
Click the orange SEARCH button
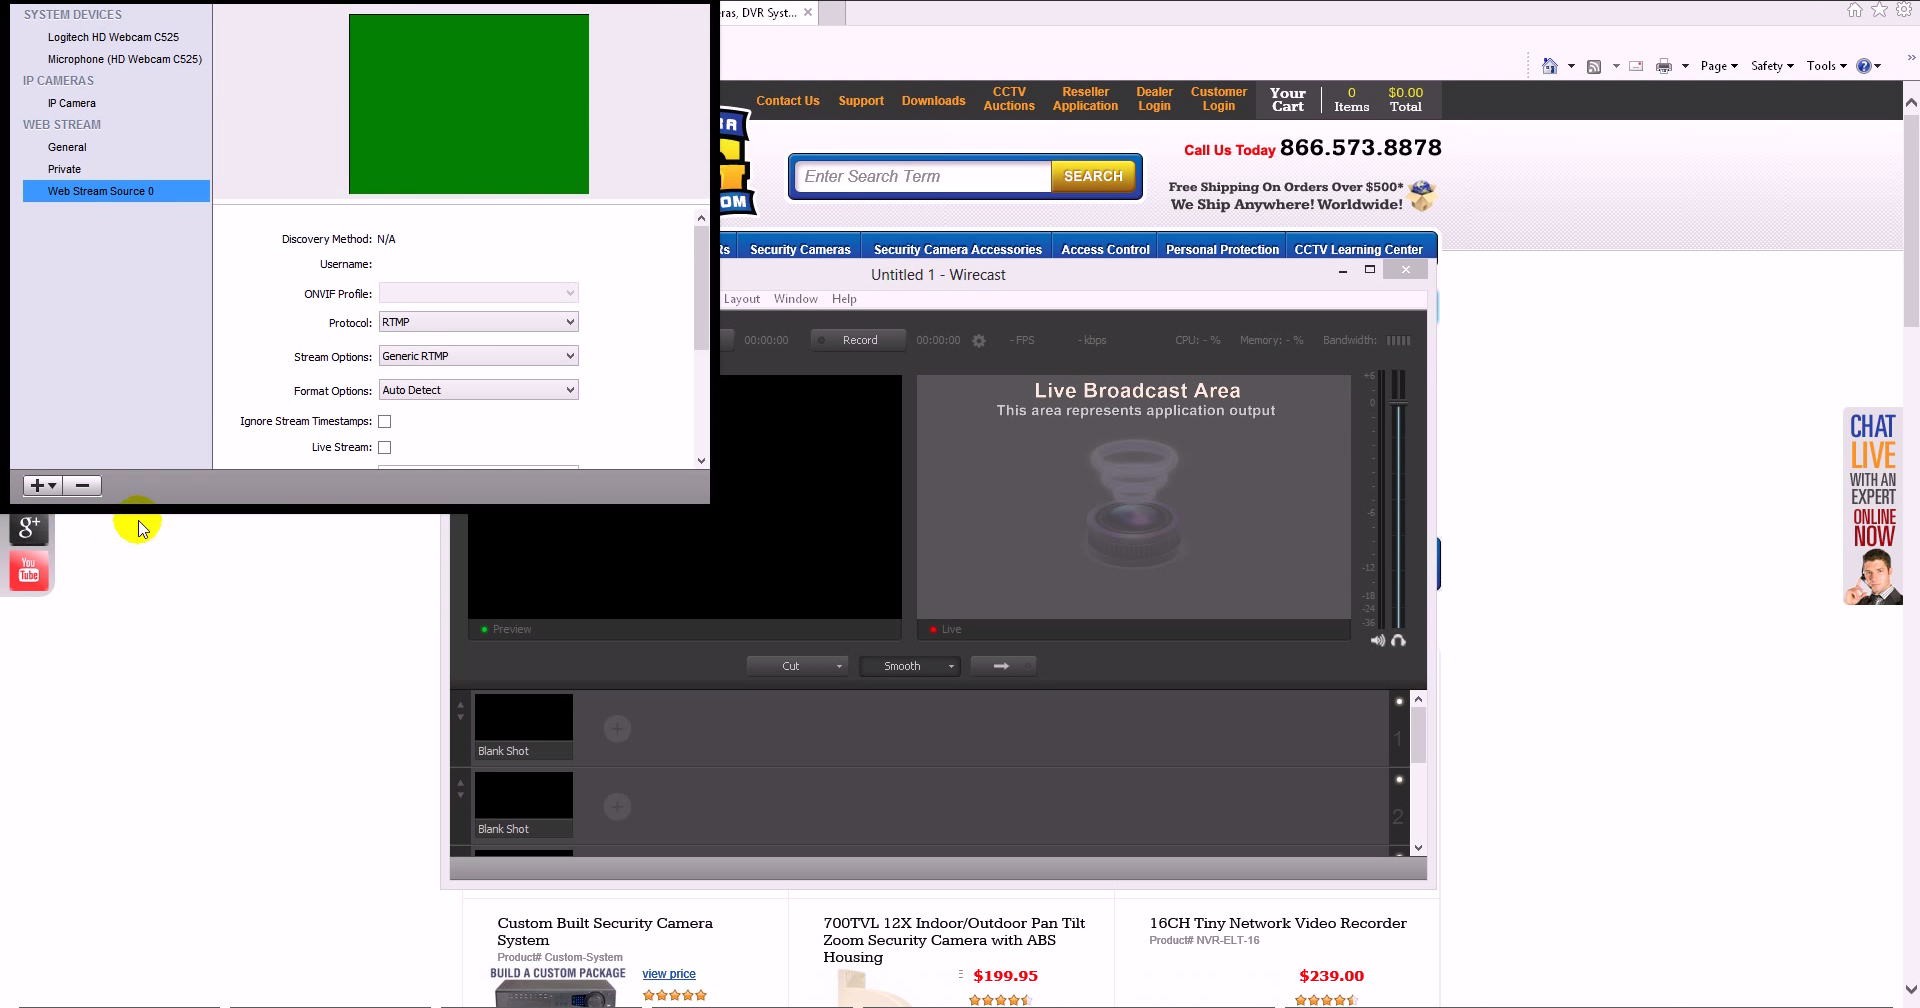[x=1093, y=176]
